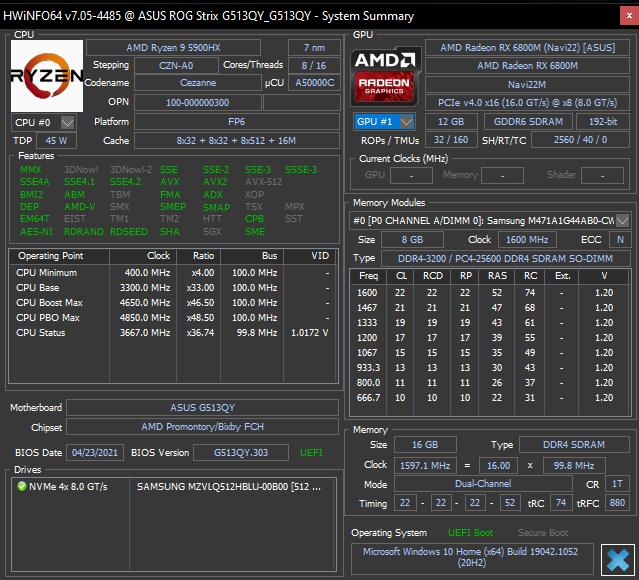
Task: Click the ECC value N field
Action: [x=620, y=240]
